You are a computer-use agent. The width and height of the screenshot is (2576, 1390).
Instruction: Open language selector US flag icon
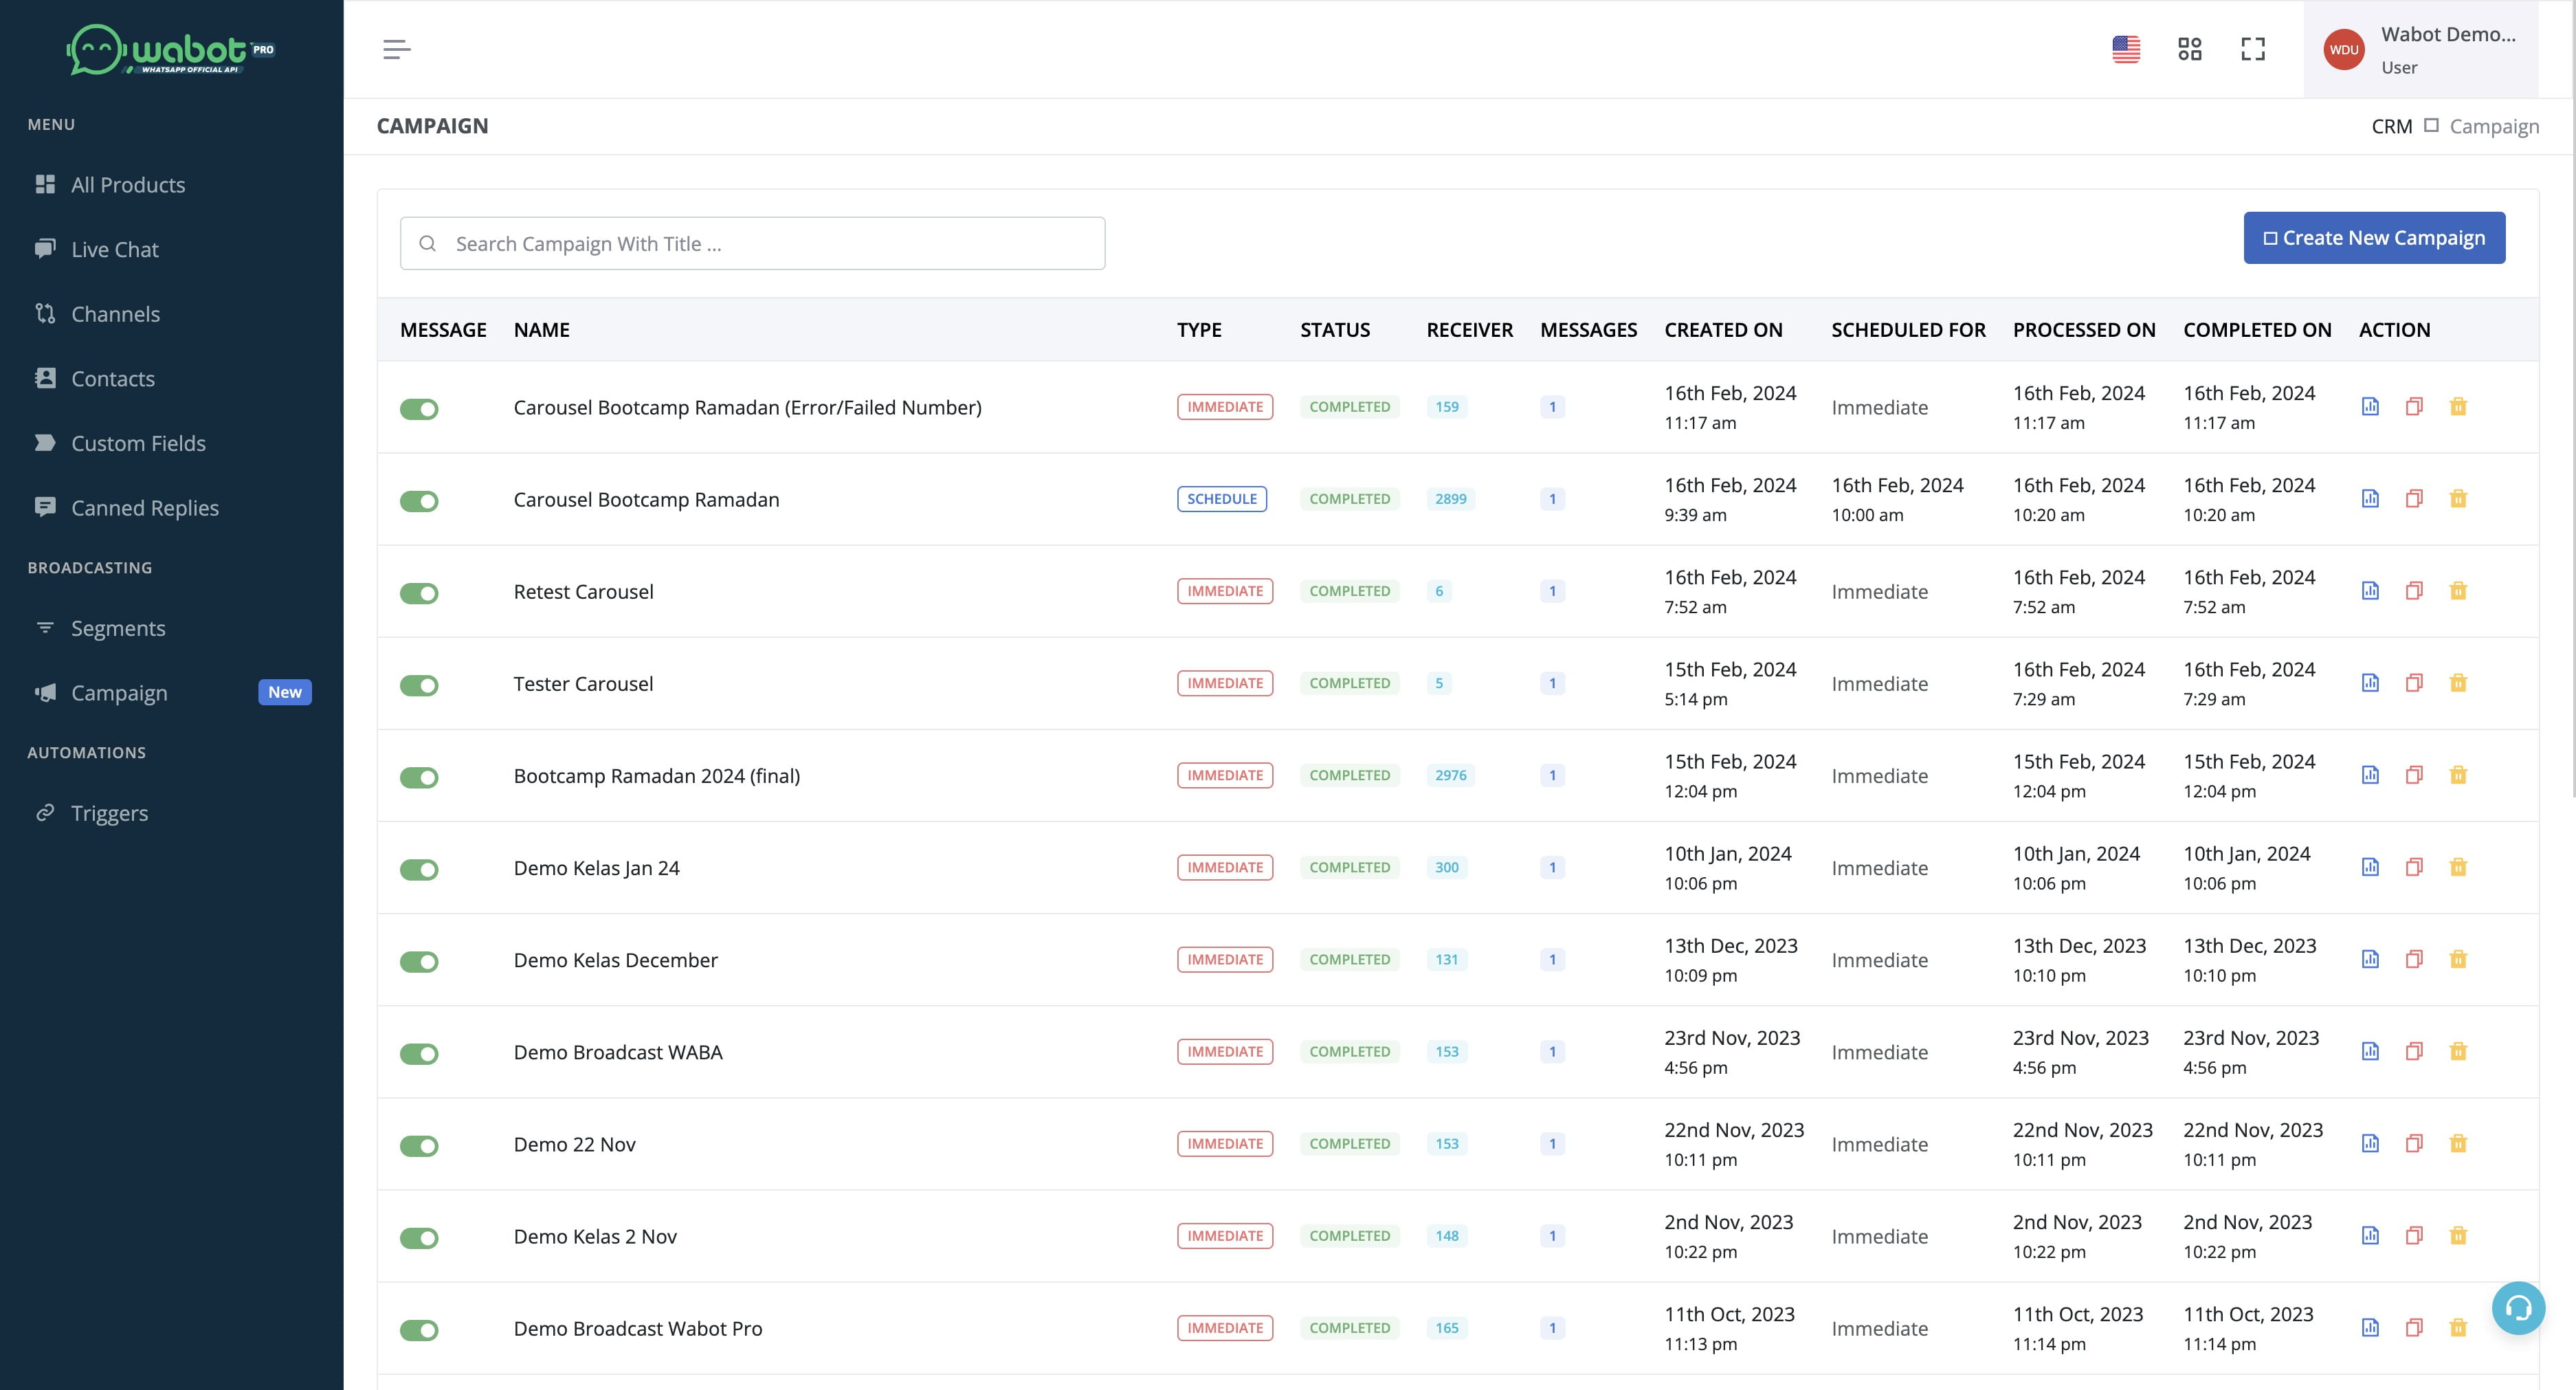2126,49
